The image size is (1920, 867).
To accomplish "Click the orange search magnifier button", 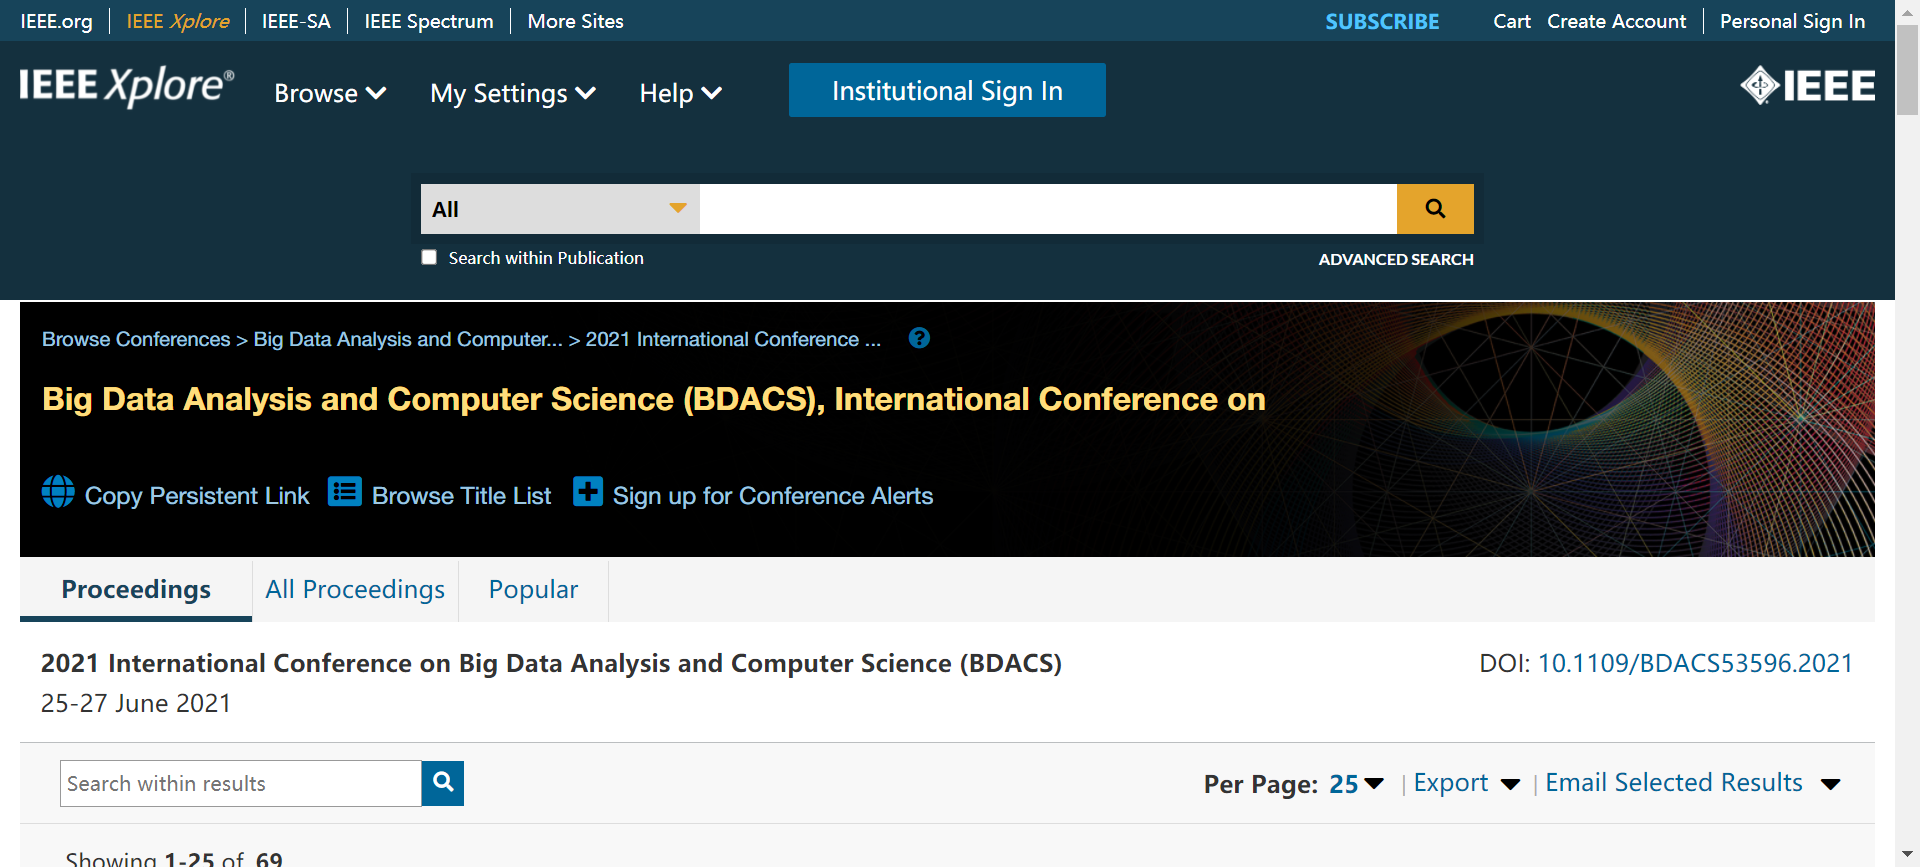I will pos(1435,209).
